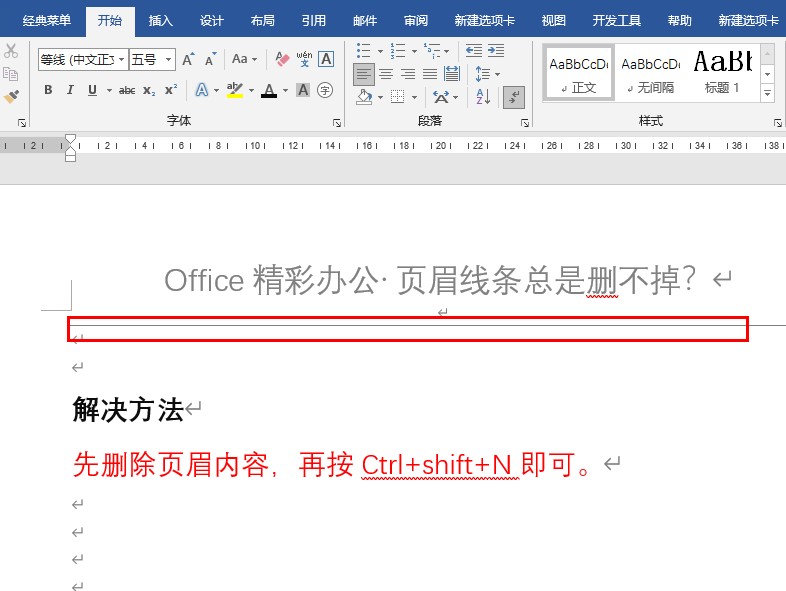Open the Clipboard pane launcher
Screen dimensions: 786x591
click(22, 122)
